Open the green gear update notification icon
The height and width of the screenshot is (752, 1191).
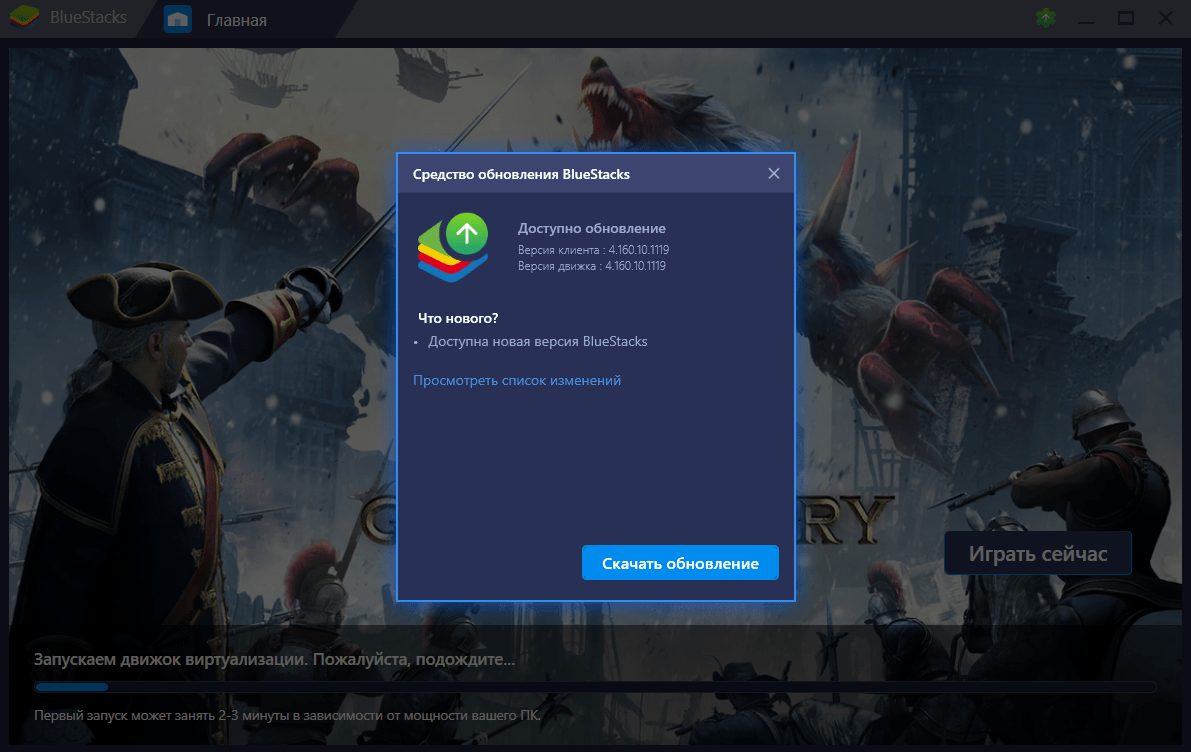pyautogui.click(x=1046, y=19)
